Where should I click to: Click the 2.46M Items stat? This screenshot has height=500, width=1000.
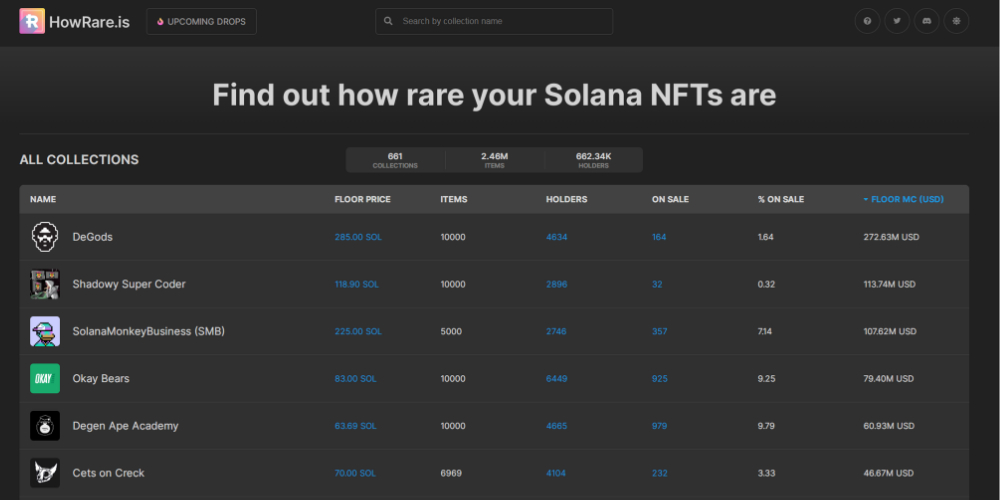click(494, 160)
